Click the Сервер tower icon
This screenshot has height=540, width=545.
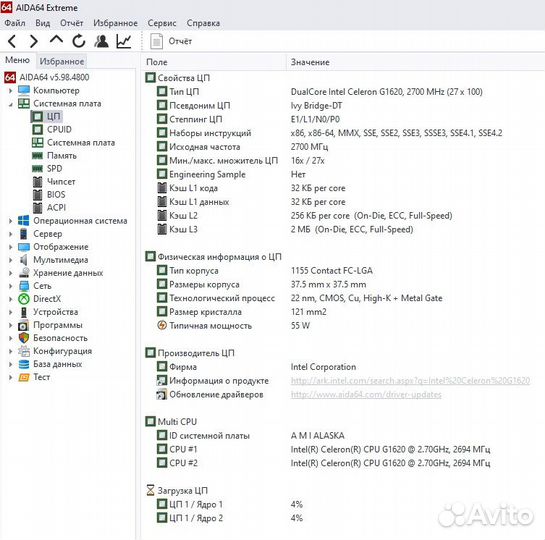click(x=24, y=234)
